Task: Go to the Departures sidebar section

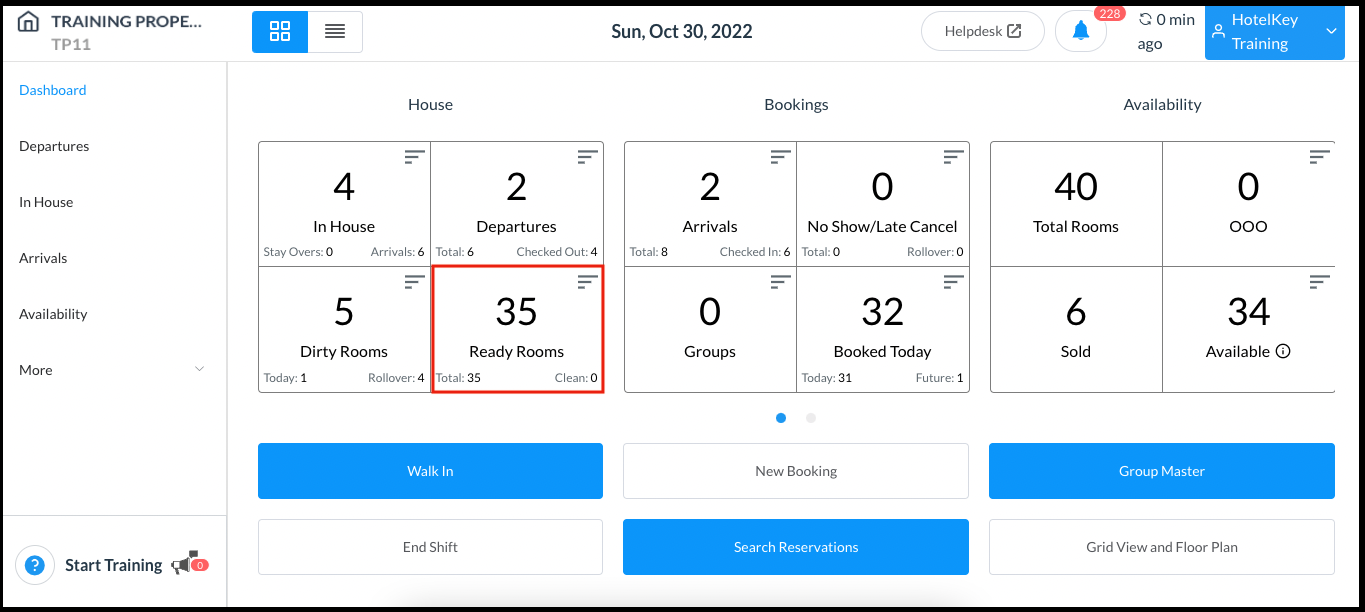Action: (x=53, y=146)
